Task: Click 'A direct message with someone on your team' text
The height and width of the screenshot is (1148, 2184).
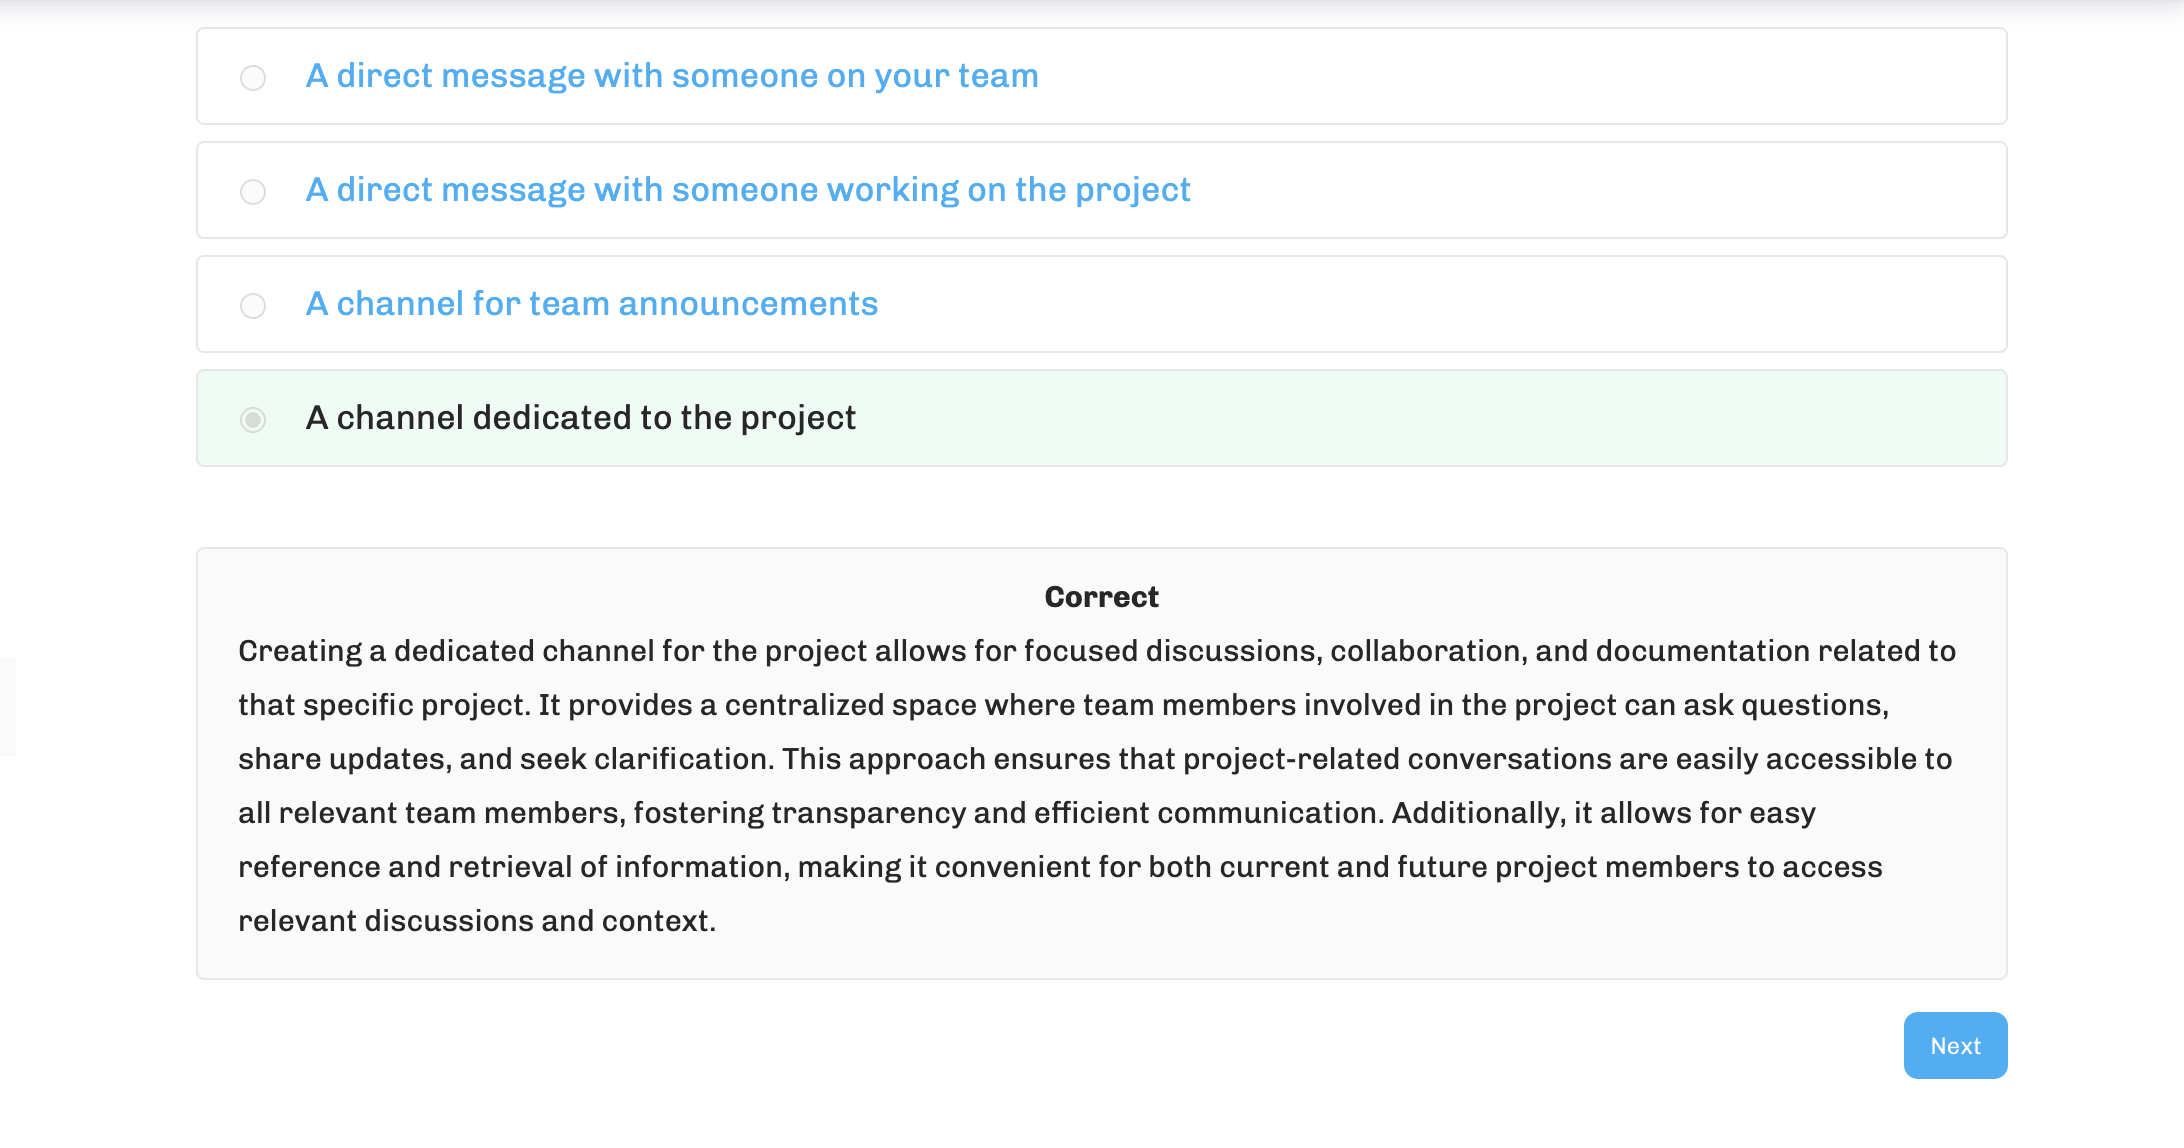Action: tap(672, 76)
